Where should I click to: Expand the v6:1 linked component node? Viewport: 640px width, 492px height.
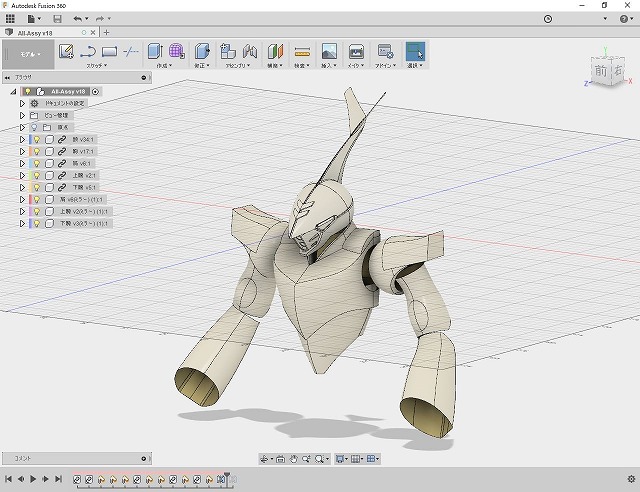pos(22,163)
